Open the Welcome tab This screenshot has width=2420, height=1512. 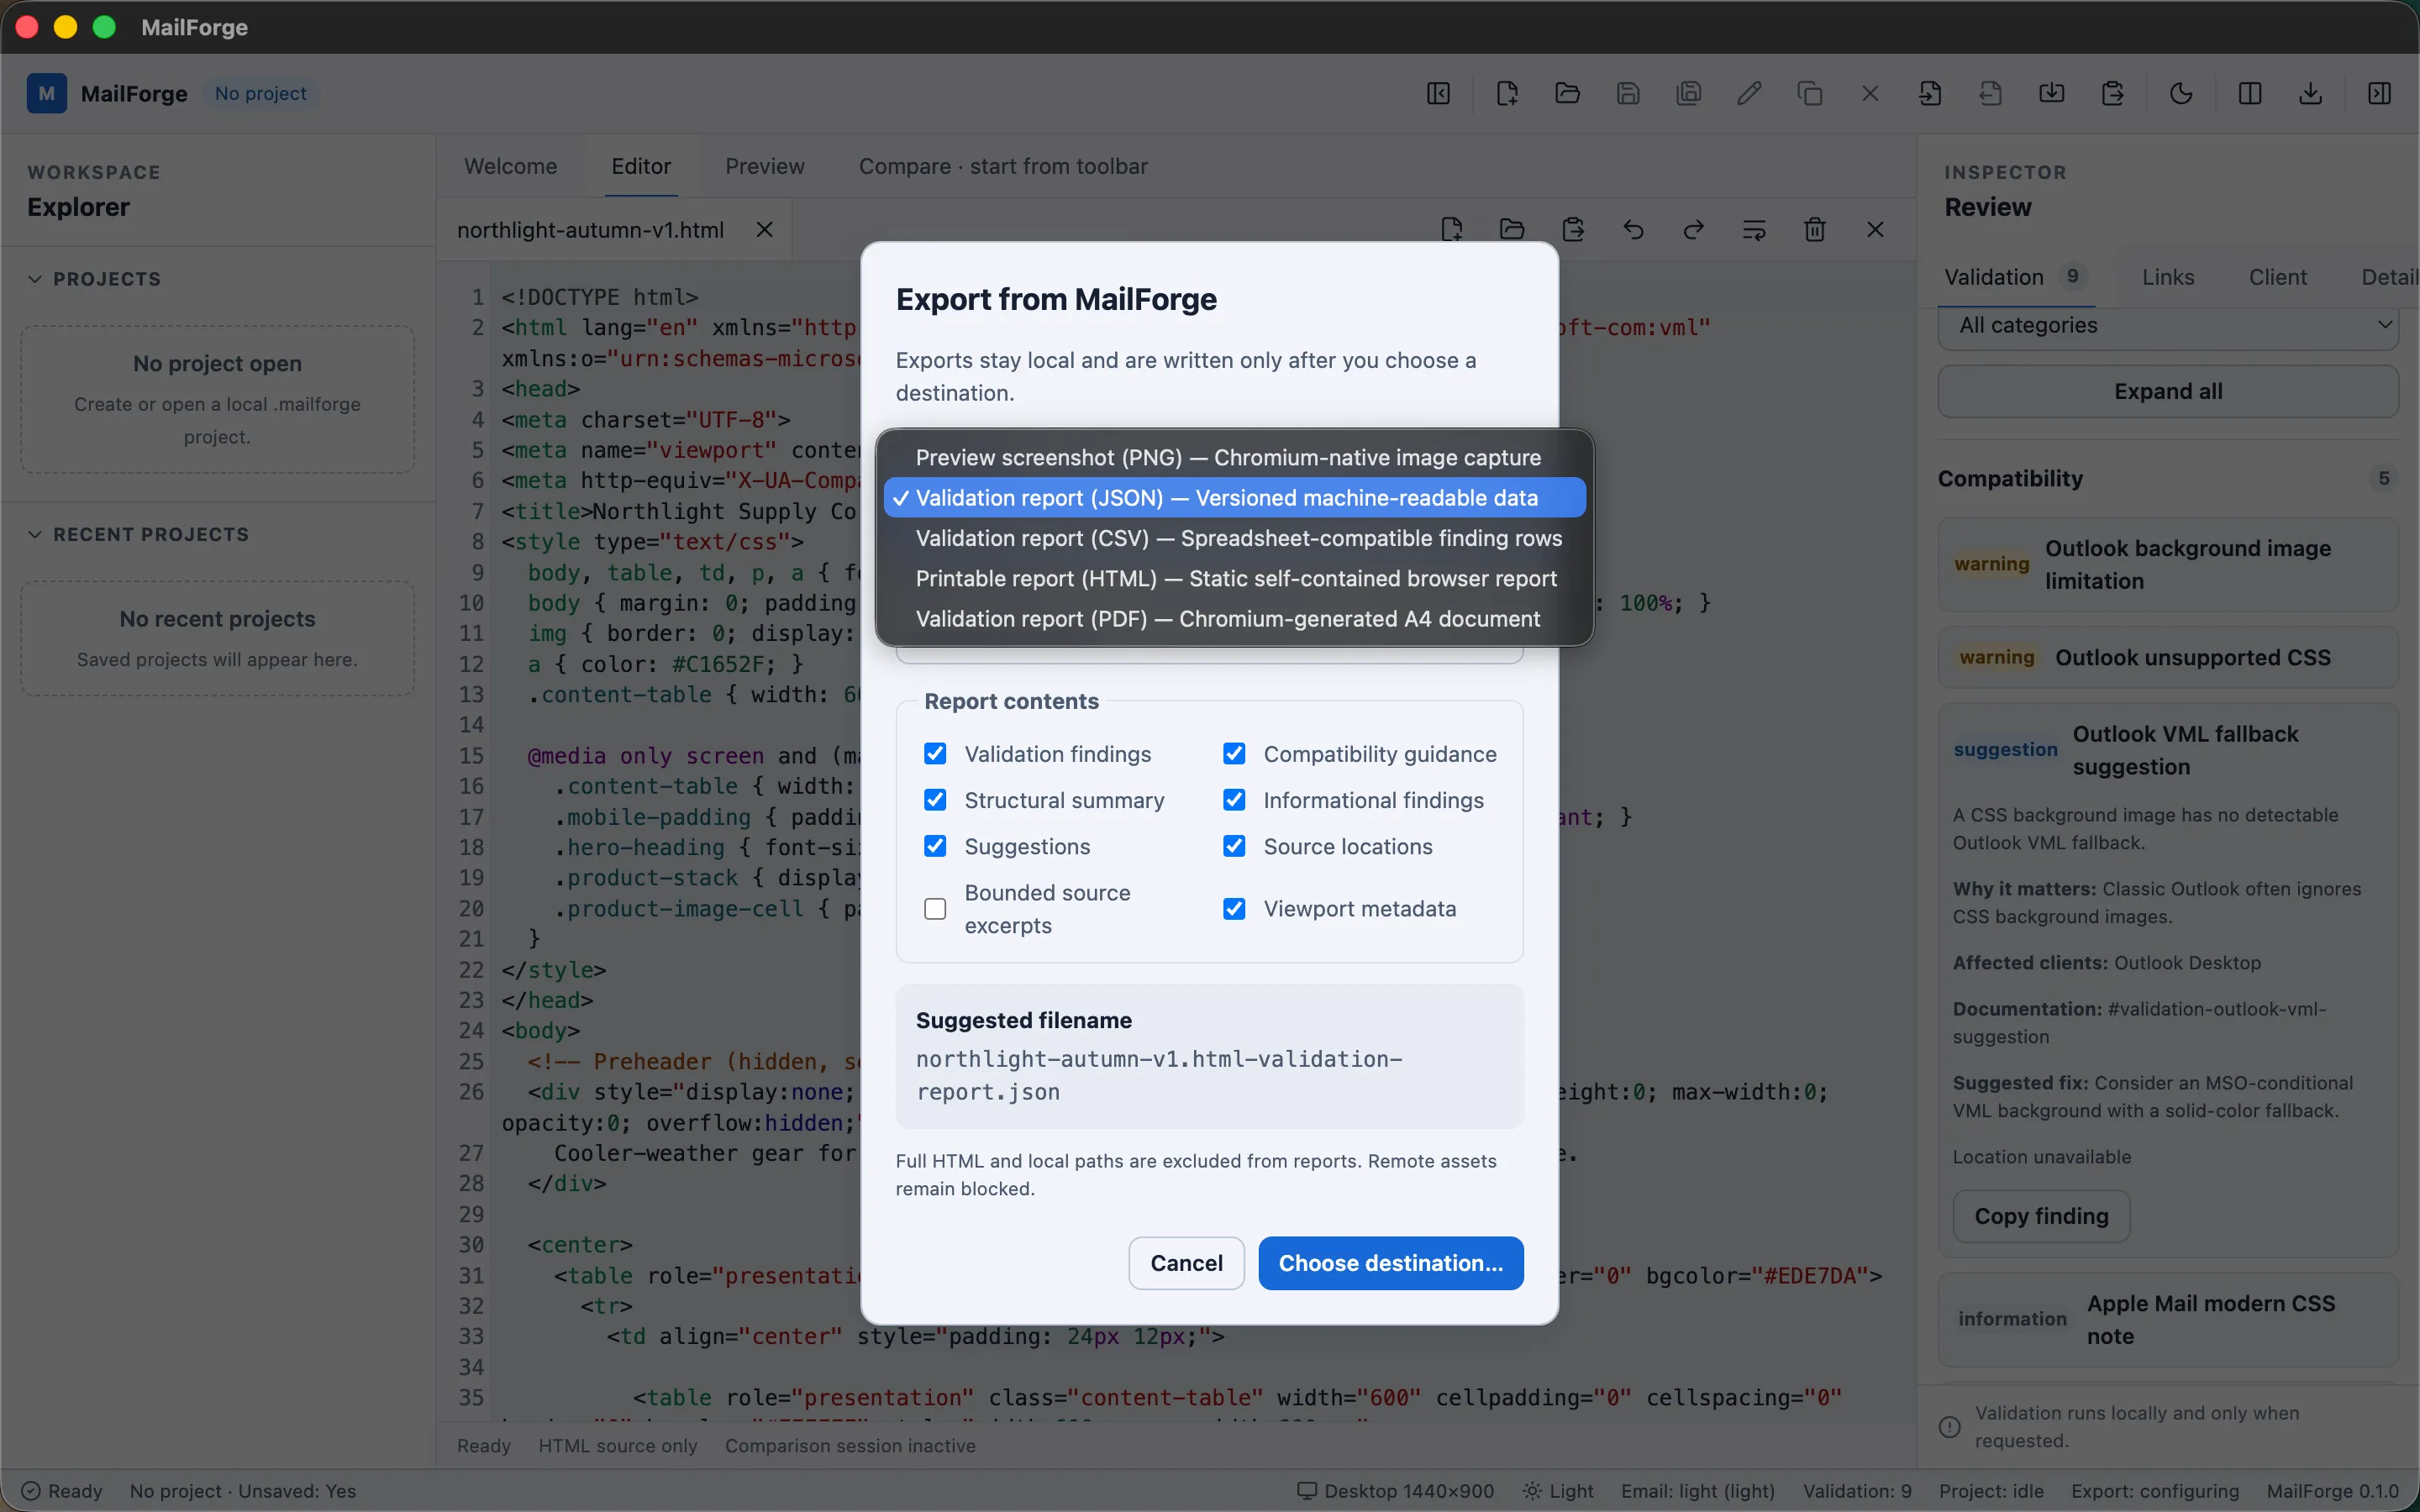click(x=510, y=166)
